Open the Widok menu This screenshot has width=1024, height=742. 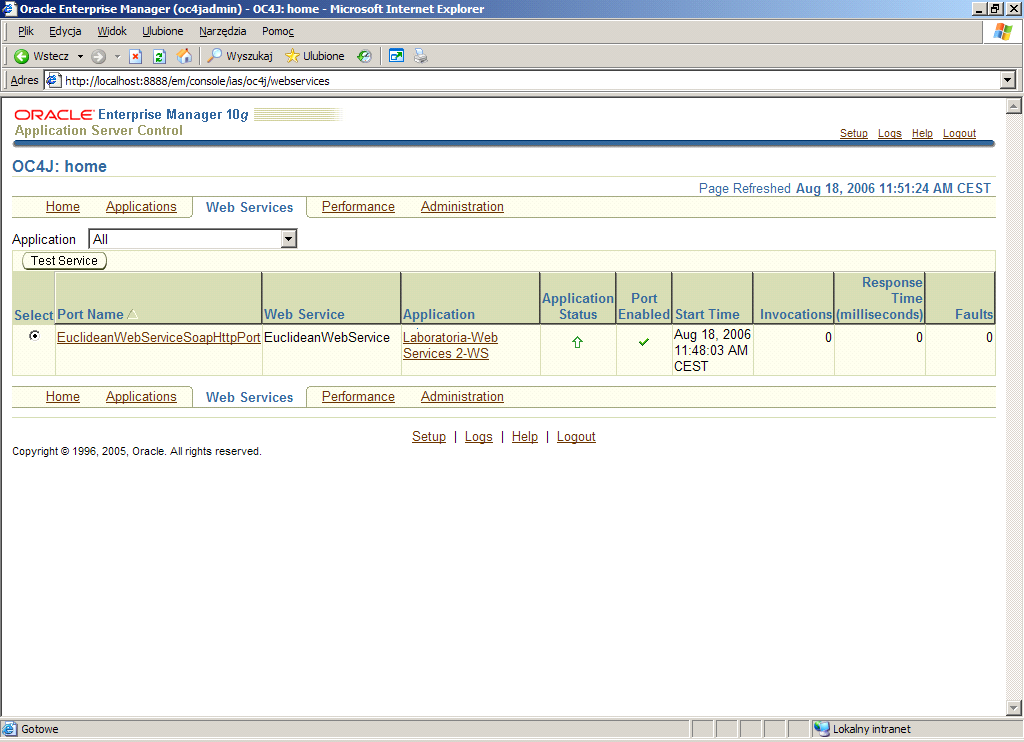tap(112, 31)
